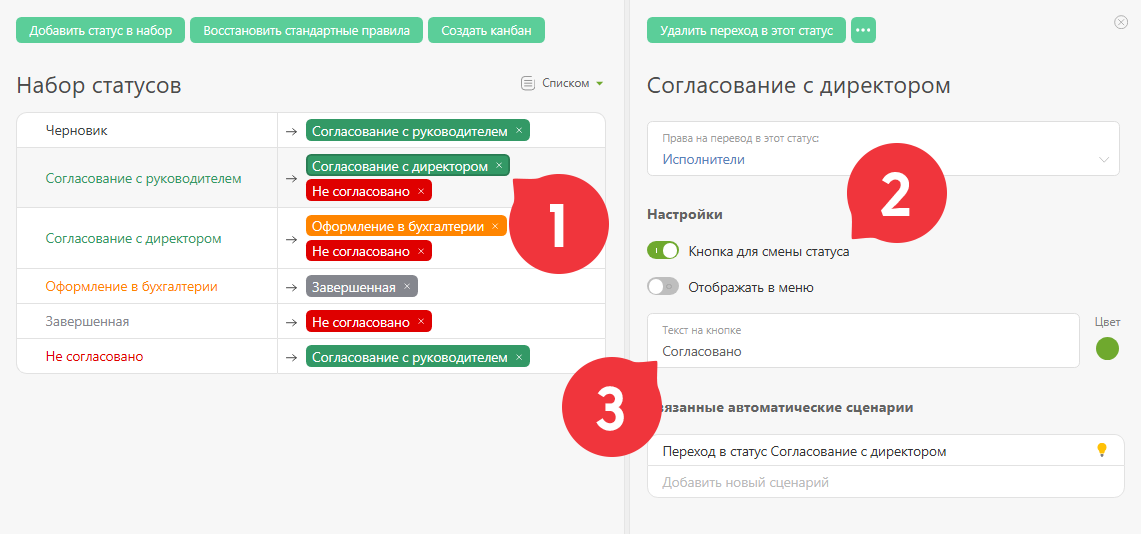
Task: Remove 'Согласование с руководителем' tag in Не согласовано row
Action: [519, 357]
